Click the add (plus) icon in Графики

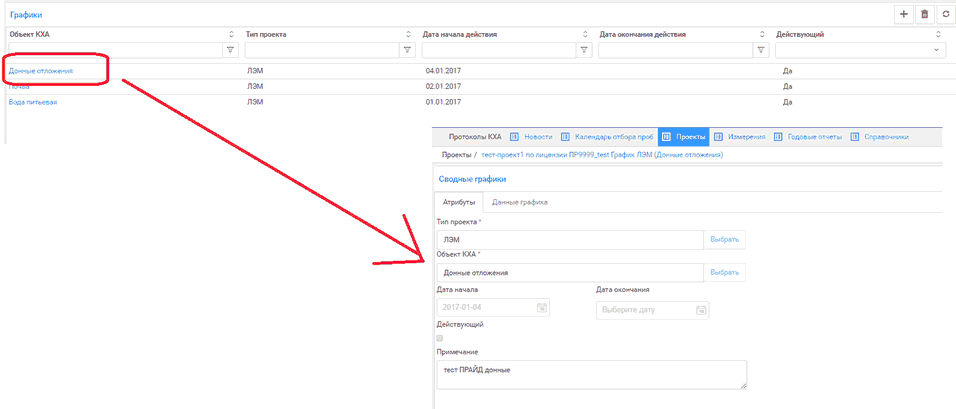(x=904, y=15)
